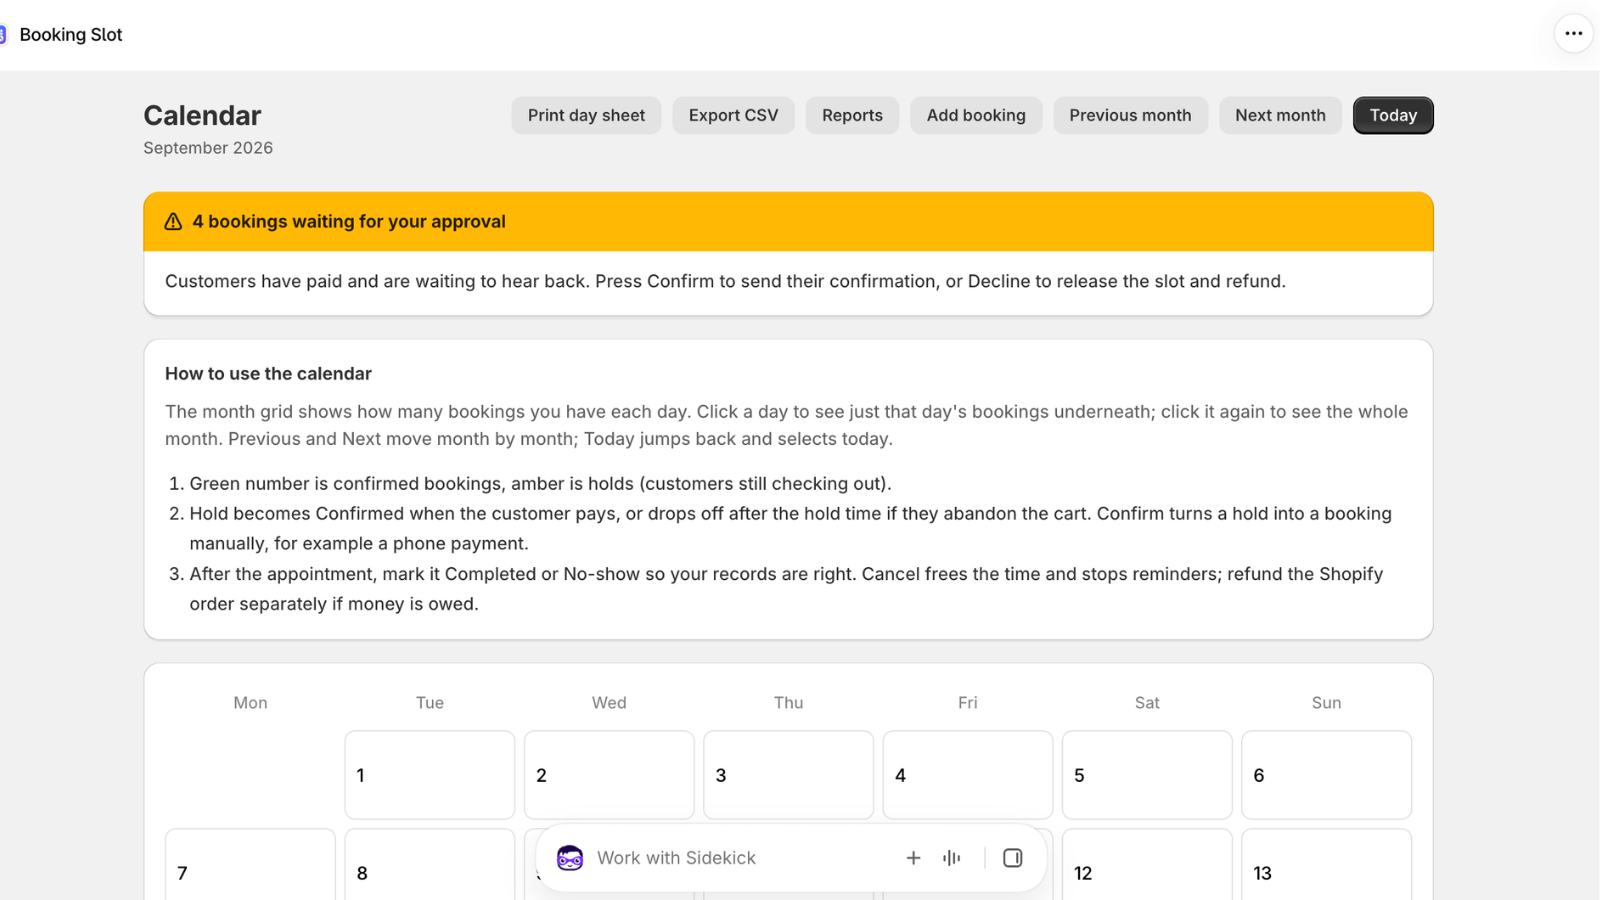Click the 'Booking Slot' app title
This screenshot has width=1600, height=900.
pos(71,35)
